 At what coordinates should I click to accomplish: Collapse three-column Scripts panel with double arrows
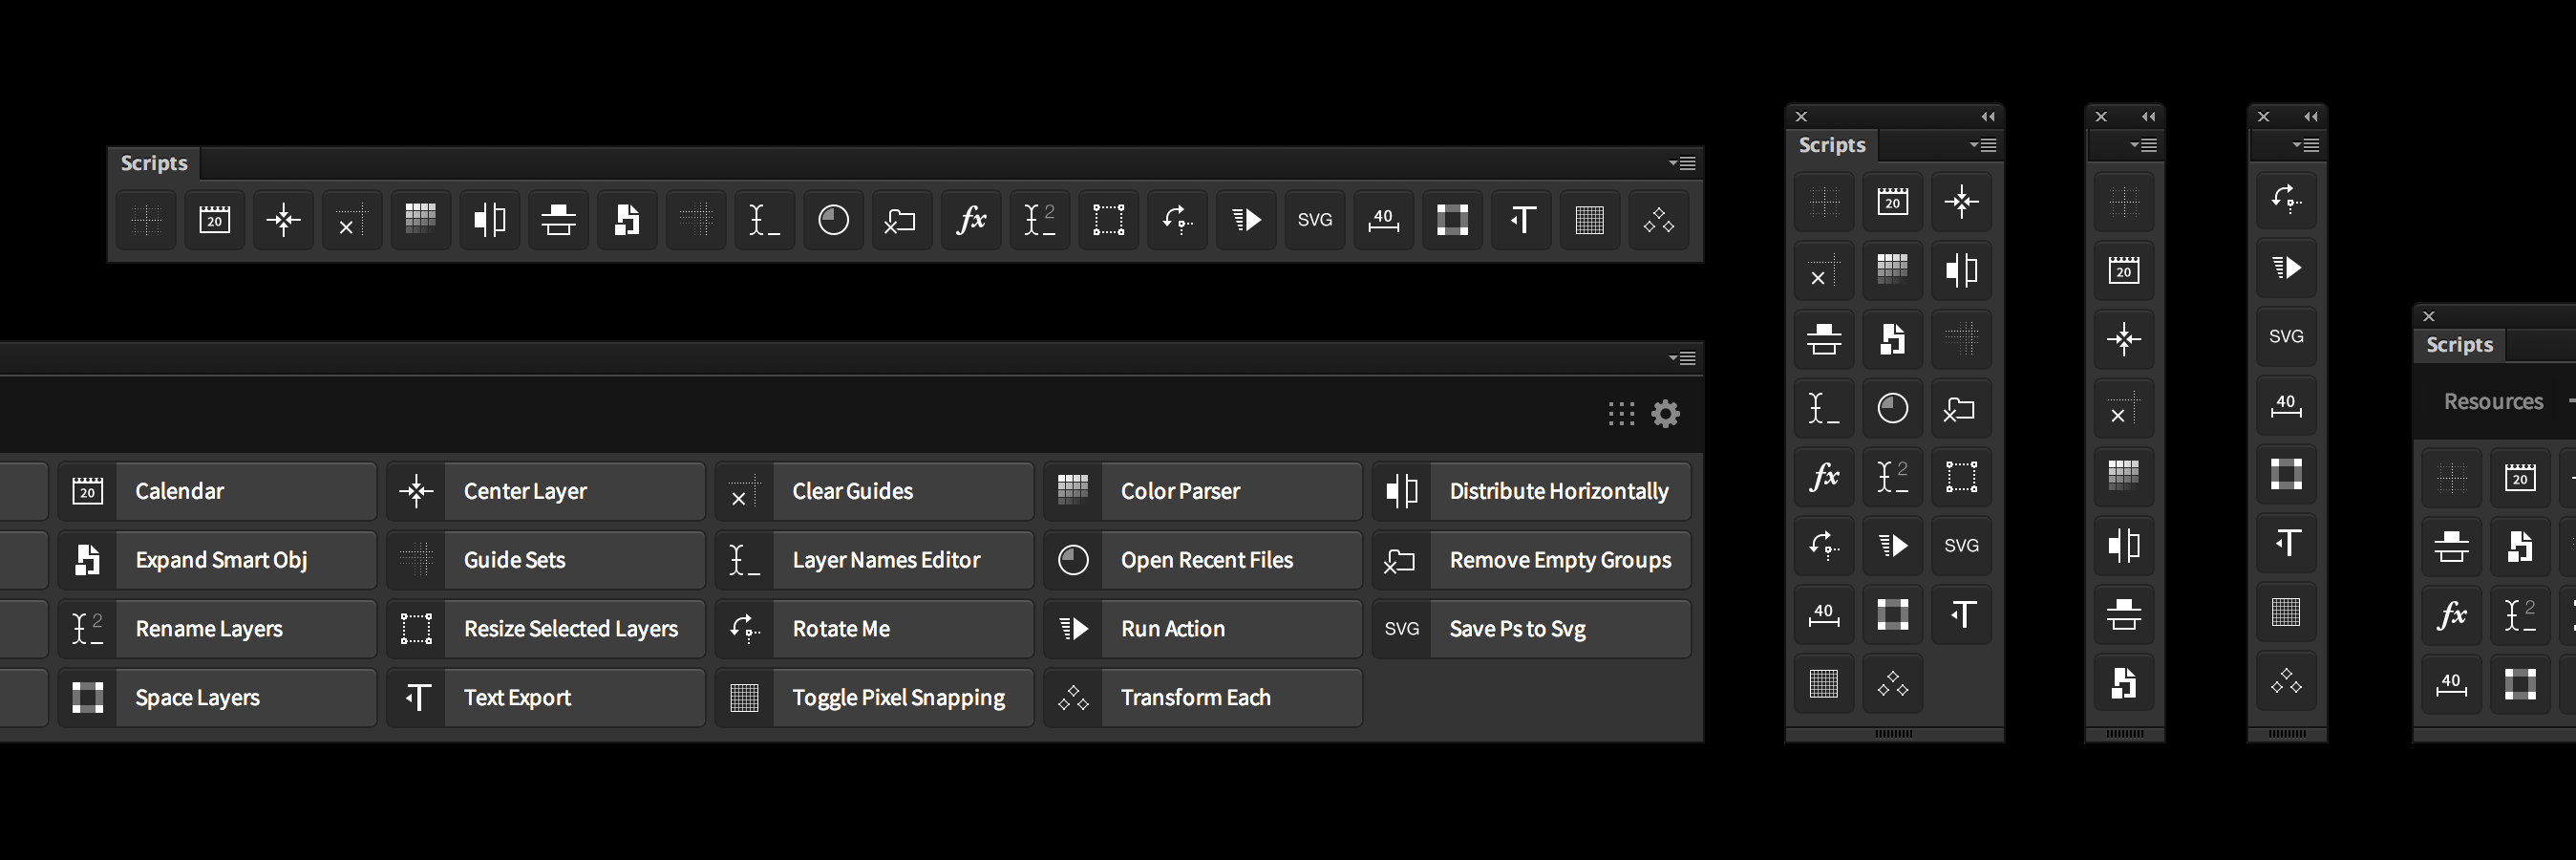click(1988, 117)
